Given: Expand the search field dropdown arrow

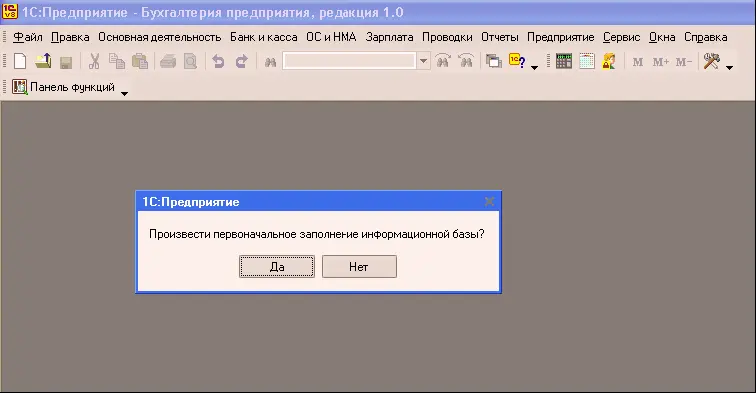Looking at the screenshot, I should coord(423,61).
